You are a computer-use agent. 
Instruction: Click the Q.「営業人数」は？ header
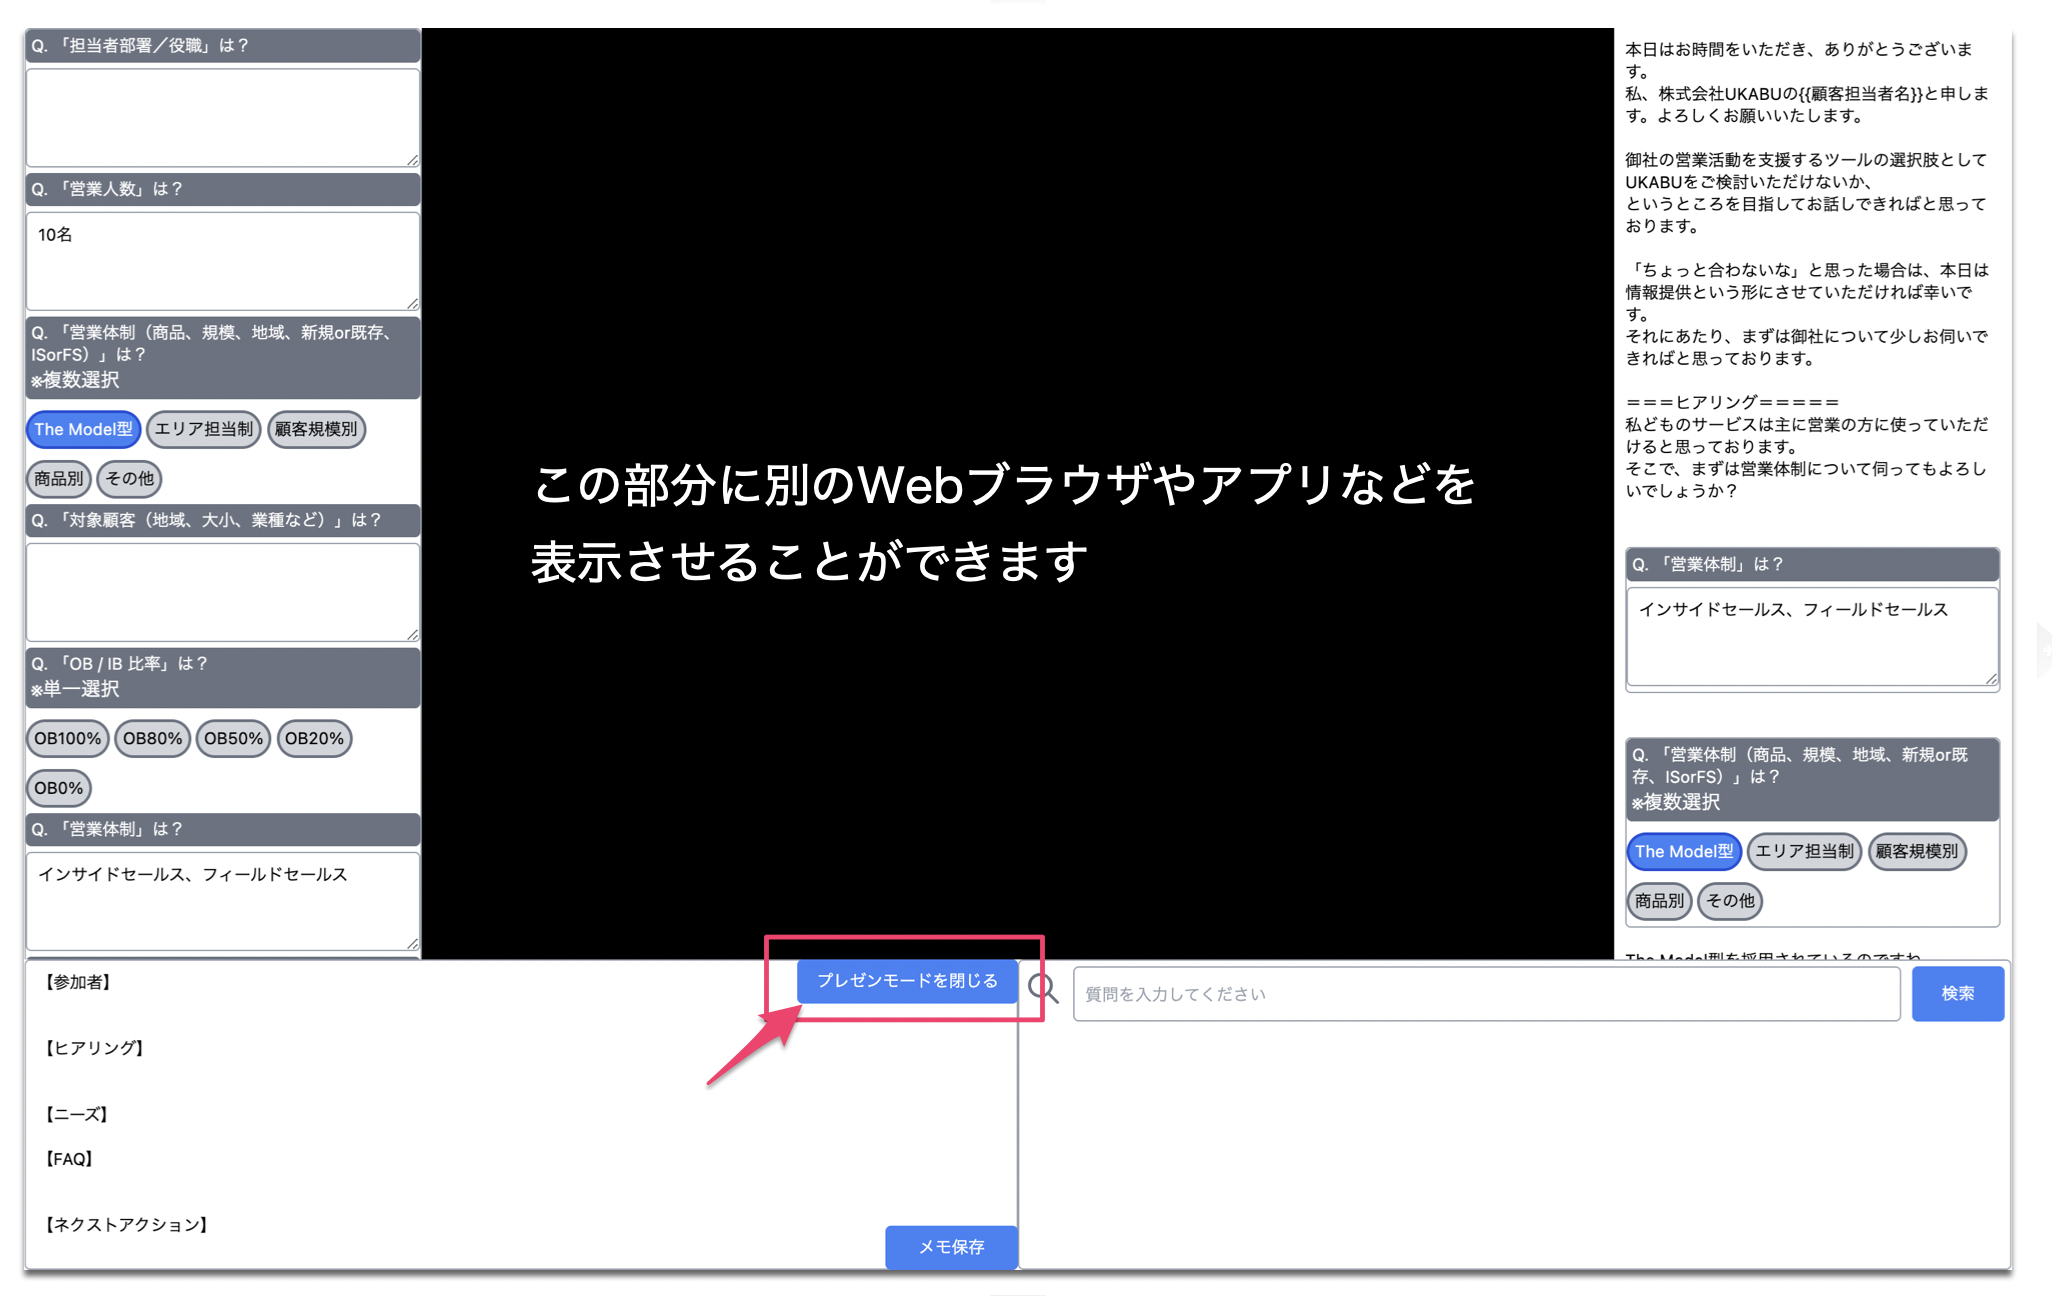pyautogui.click(x=223, y=189)
